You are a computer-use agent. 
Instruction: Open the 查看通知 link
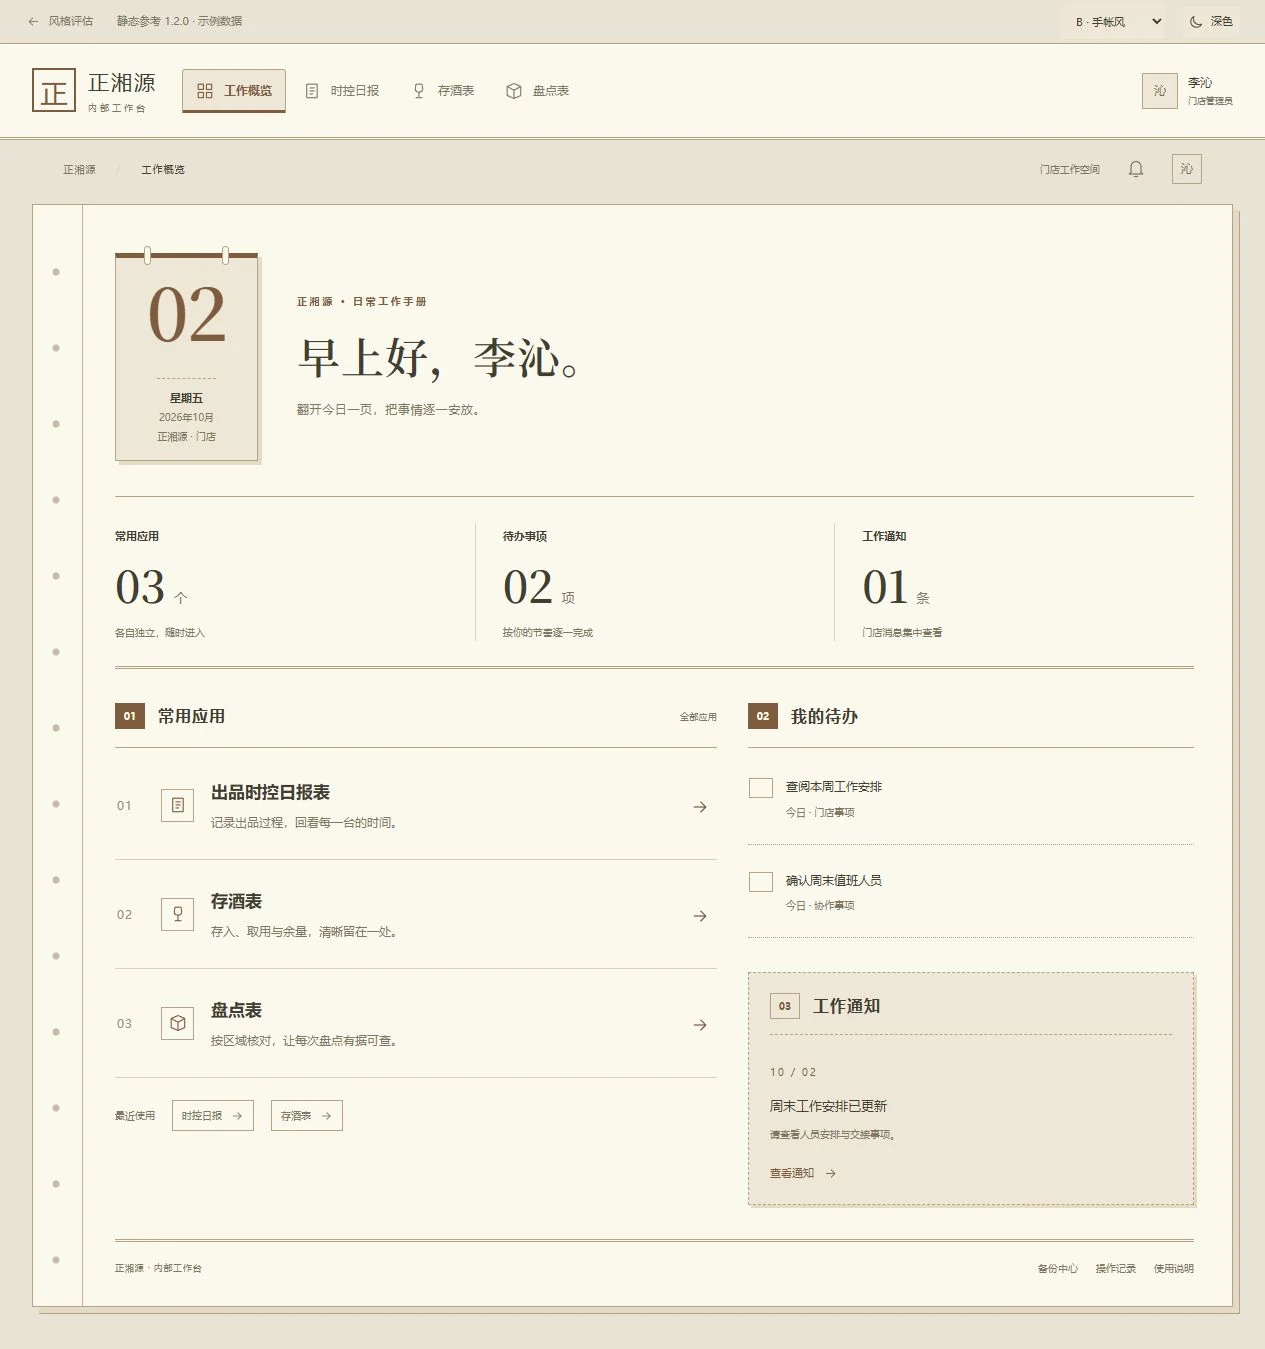click(803, 1174)
